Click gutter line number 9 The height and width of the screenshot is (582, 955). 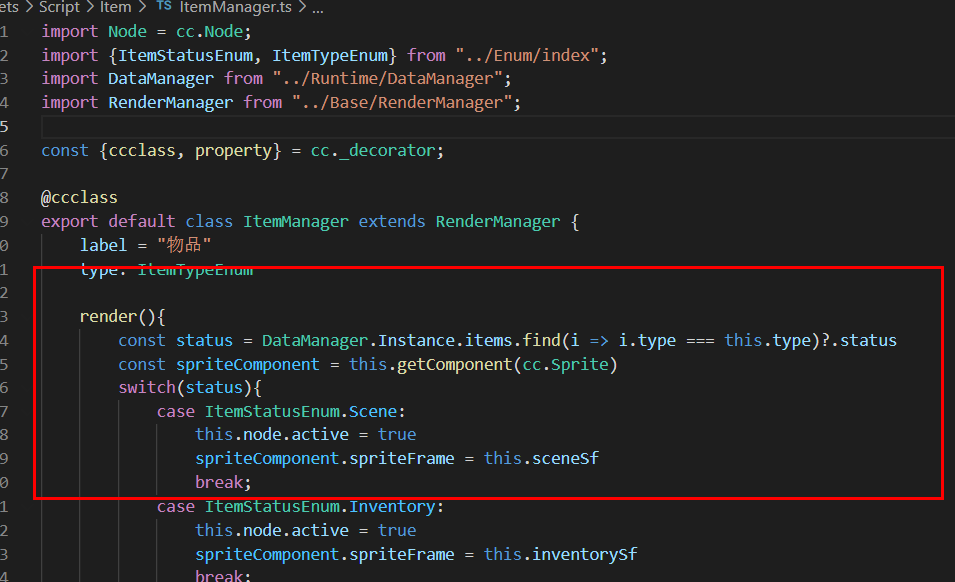click(4, 222)
